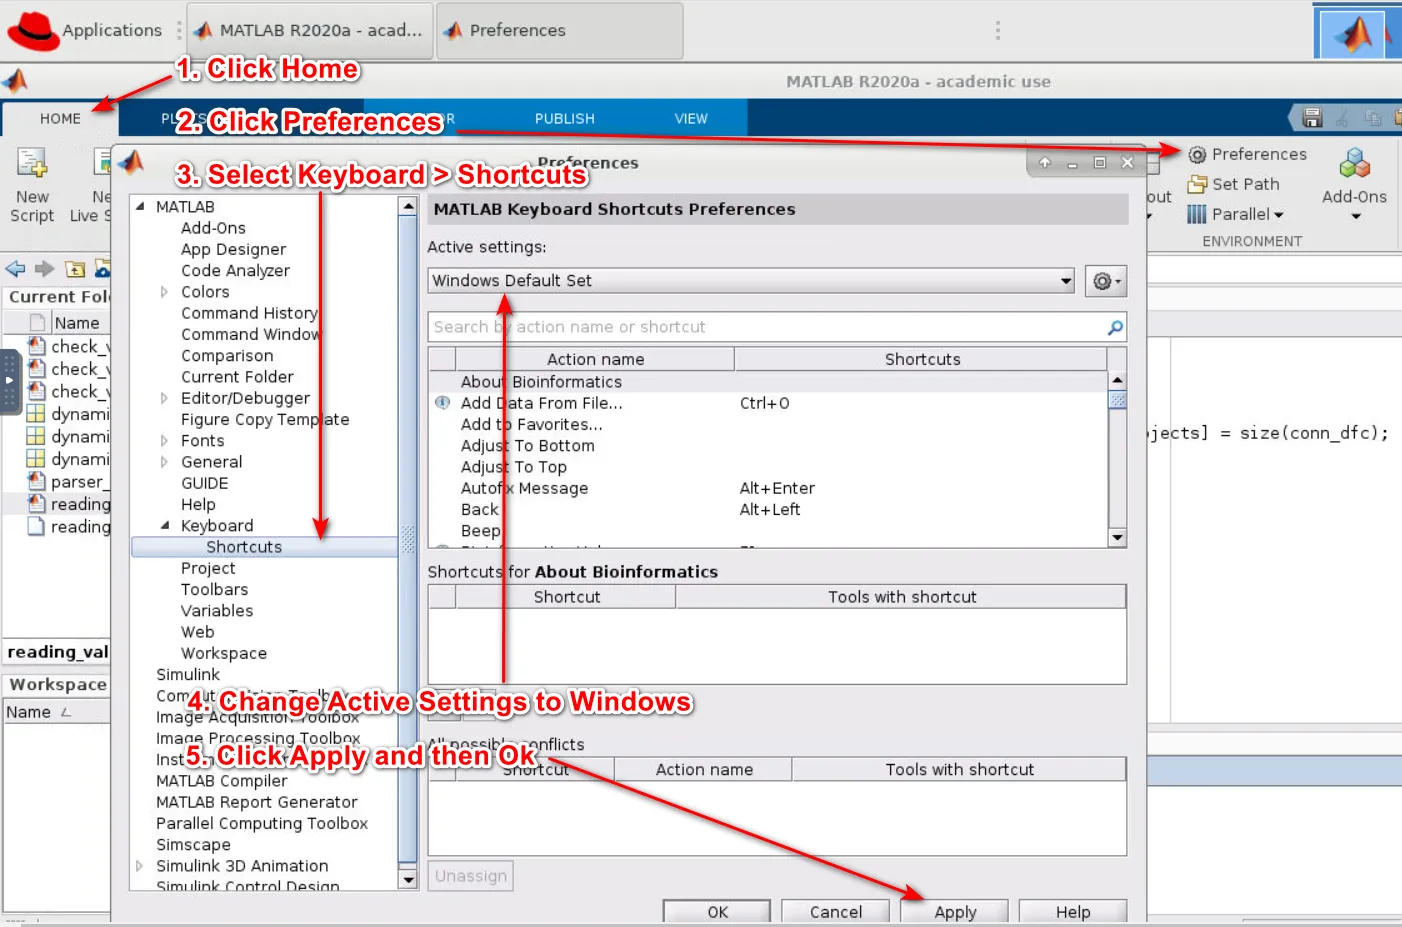
Task: Open the Active settings Windows Default Set dropdown
Action: click(751, 281)
